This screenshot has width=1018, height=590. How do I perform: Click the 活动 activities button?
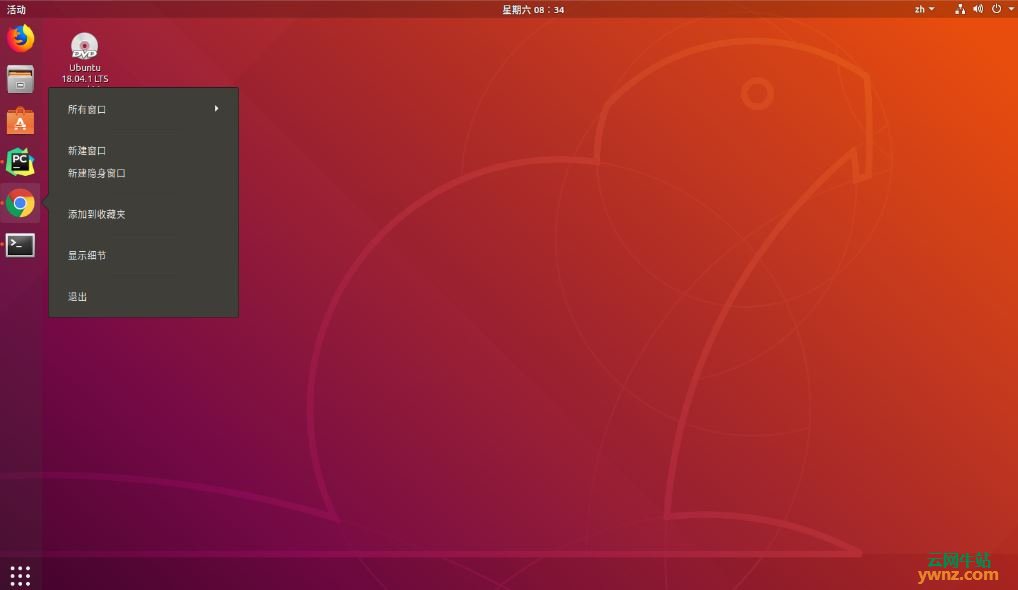[x=16, y=9]
